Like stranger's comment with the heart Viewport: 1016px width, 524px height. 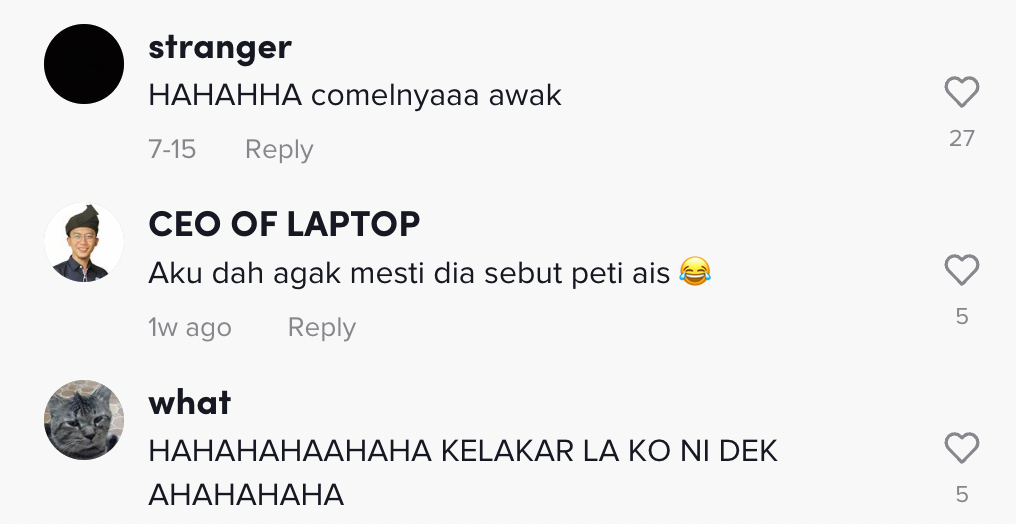click(961, 93)
